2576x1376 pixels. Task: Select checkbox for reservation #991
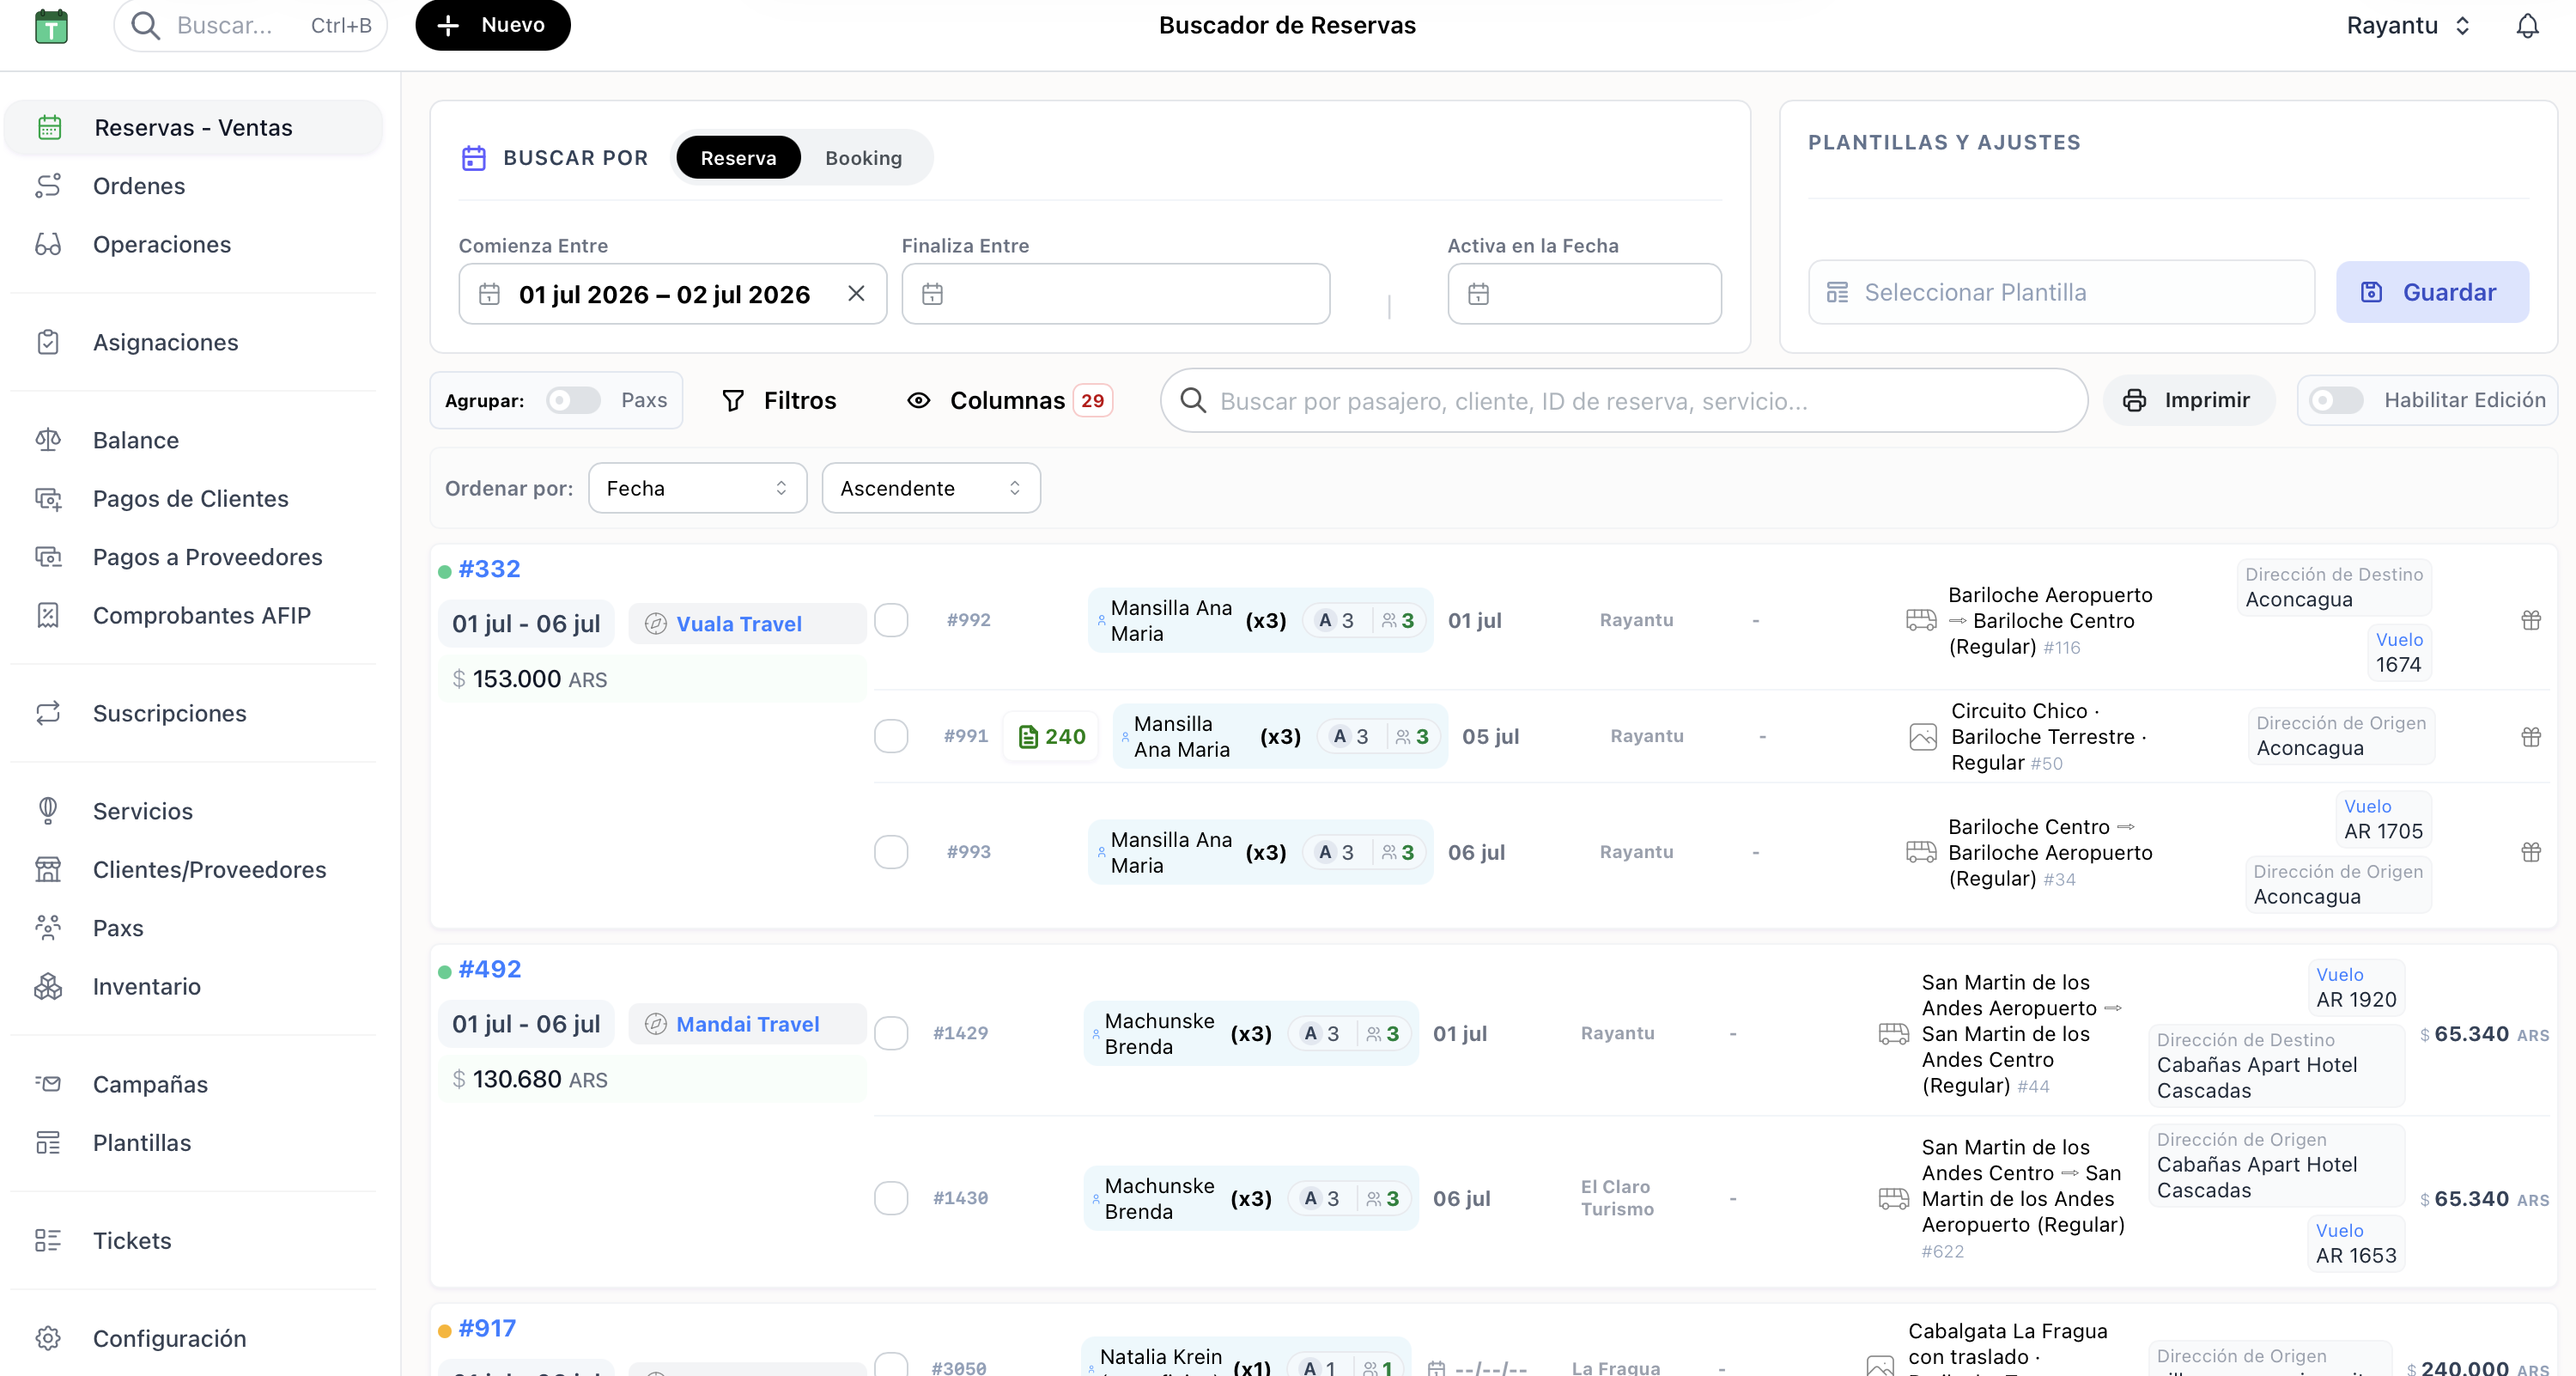tap(891, 736)
